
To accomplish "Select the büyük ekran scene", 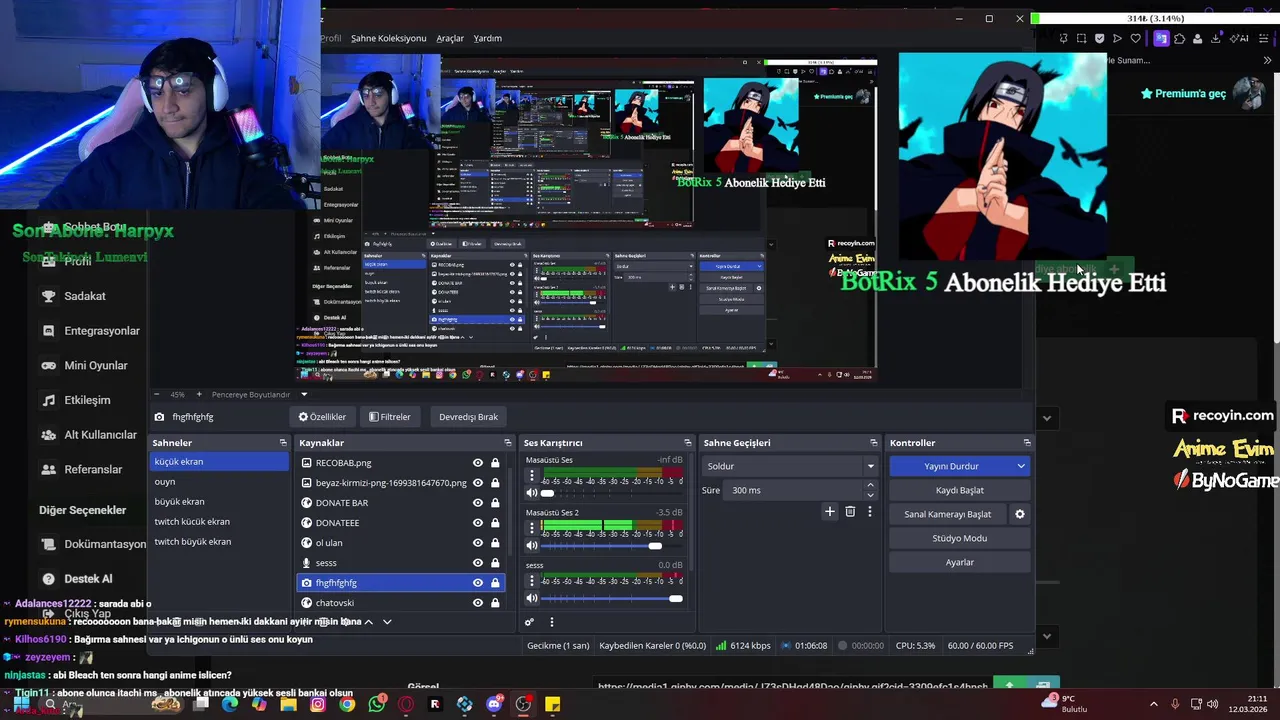I will pyautogui.click(x=219, y=502).
